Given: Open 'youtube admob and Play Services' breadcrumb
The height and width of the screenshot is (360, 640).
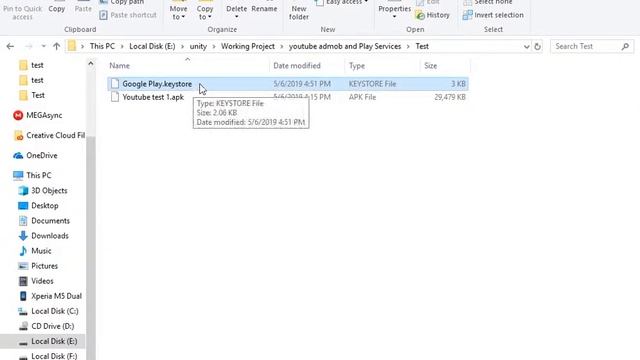Looking at the screenshot, I should point(345,47).
